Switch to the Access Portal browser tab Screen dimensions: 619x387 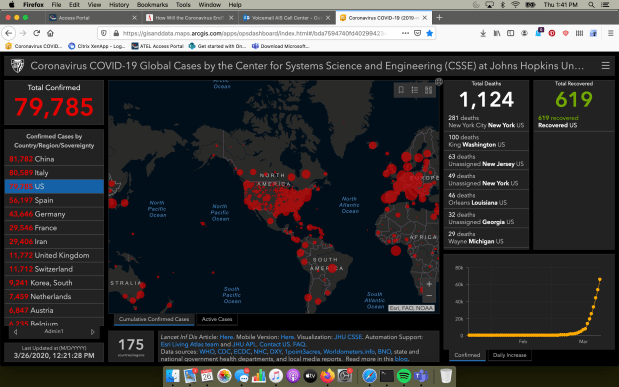click(x=92, y=18)
